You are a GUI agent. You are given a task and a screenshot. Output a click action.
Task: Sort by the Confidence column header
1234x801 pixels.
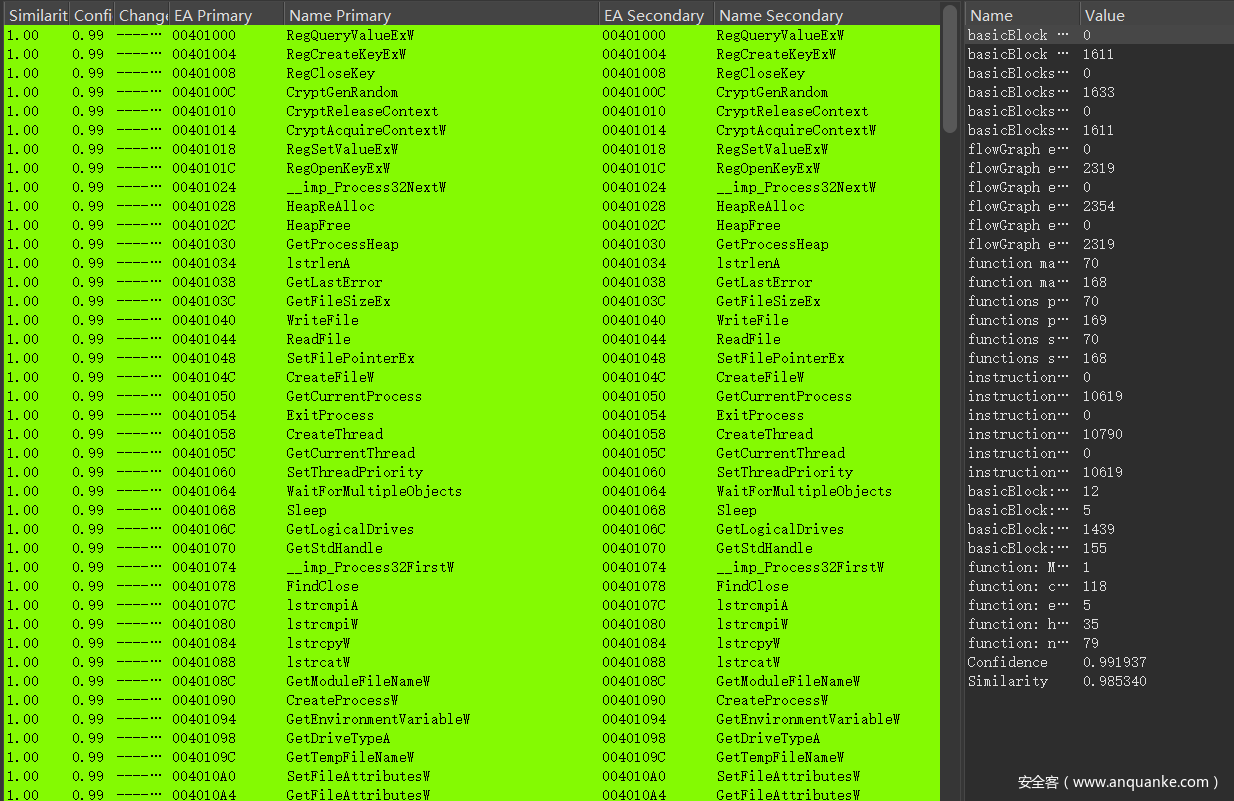pos(91,15)
